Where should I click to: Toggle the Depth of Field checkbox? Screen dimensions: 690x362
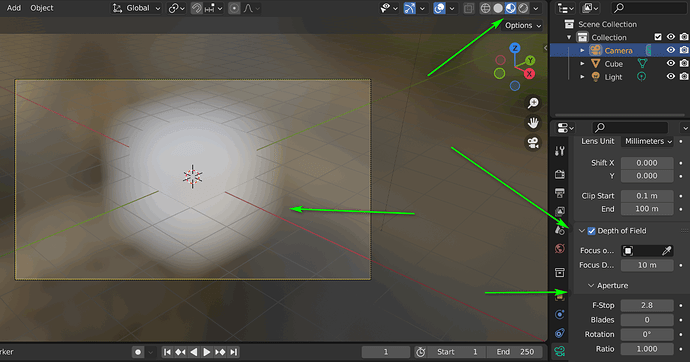[x=591, y=231]
